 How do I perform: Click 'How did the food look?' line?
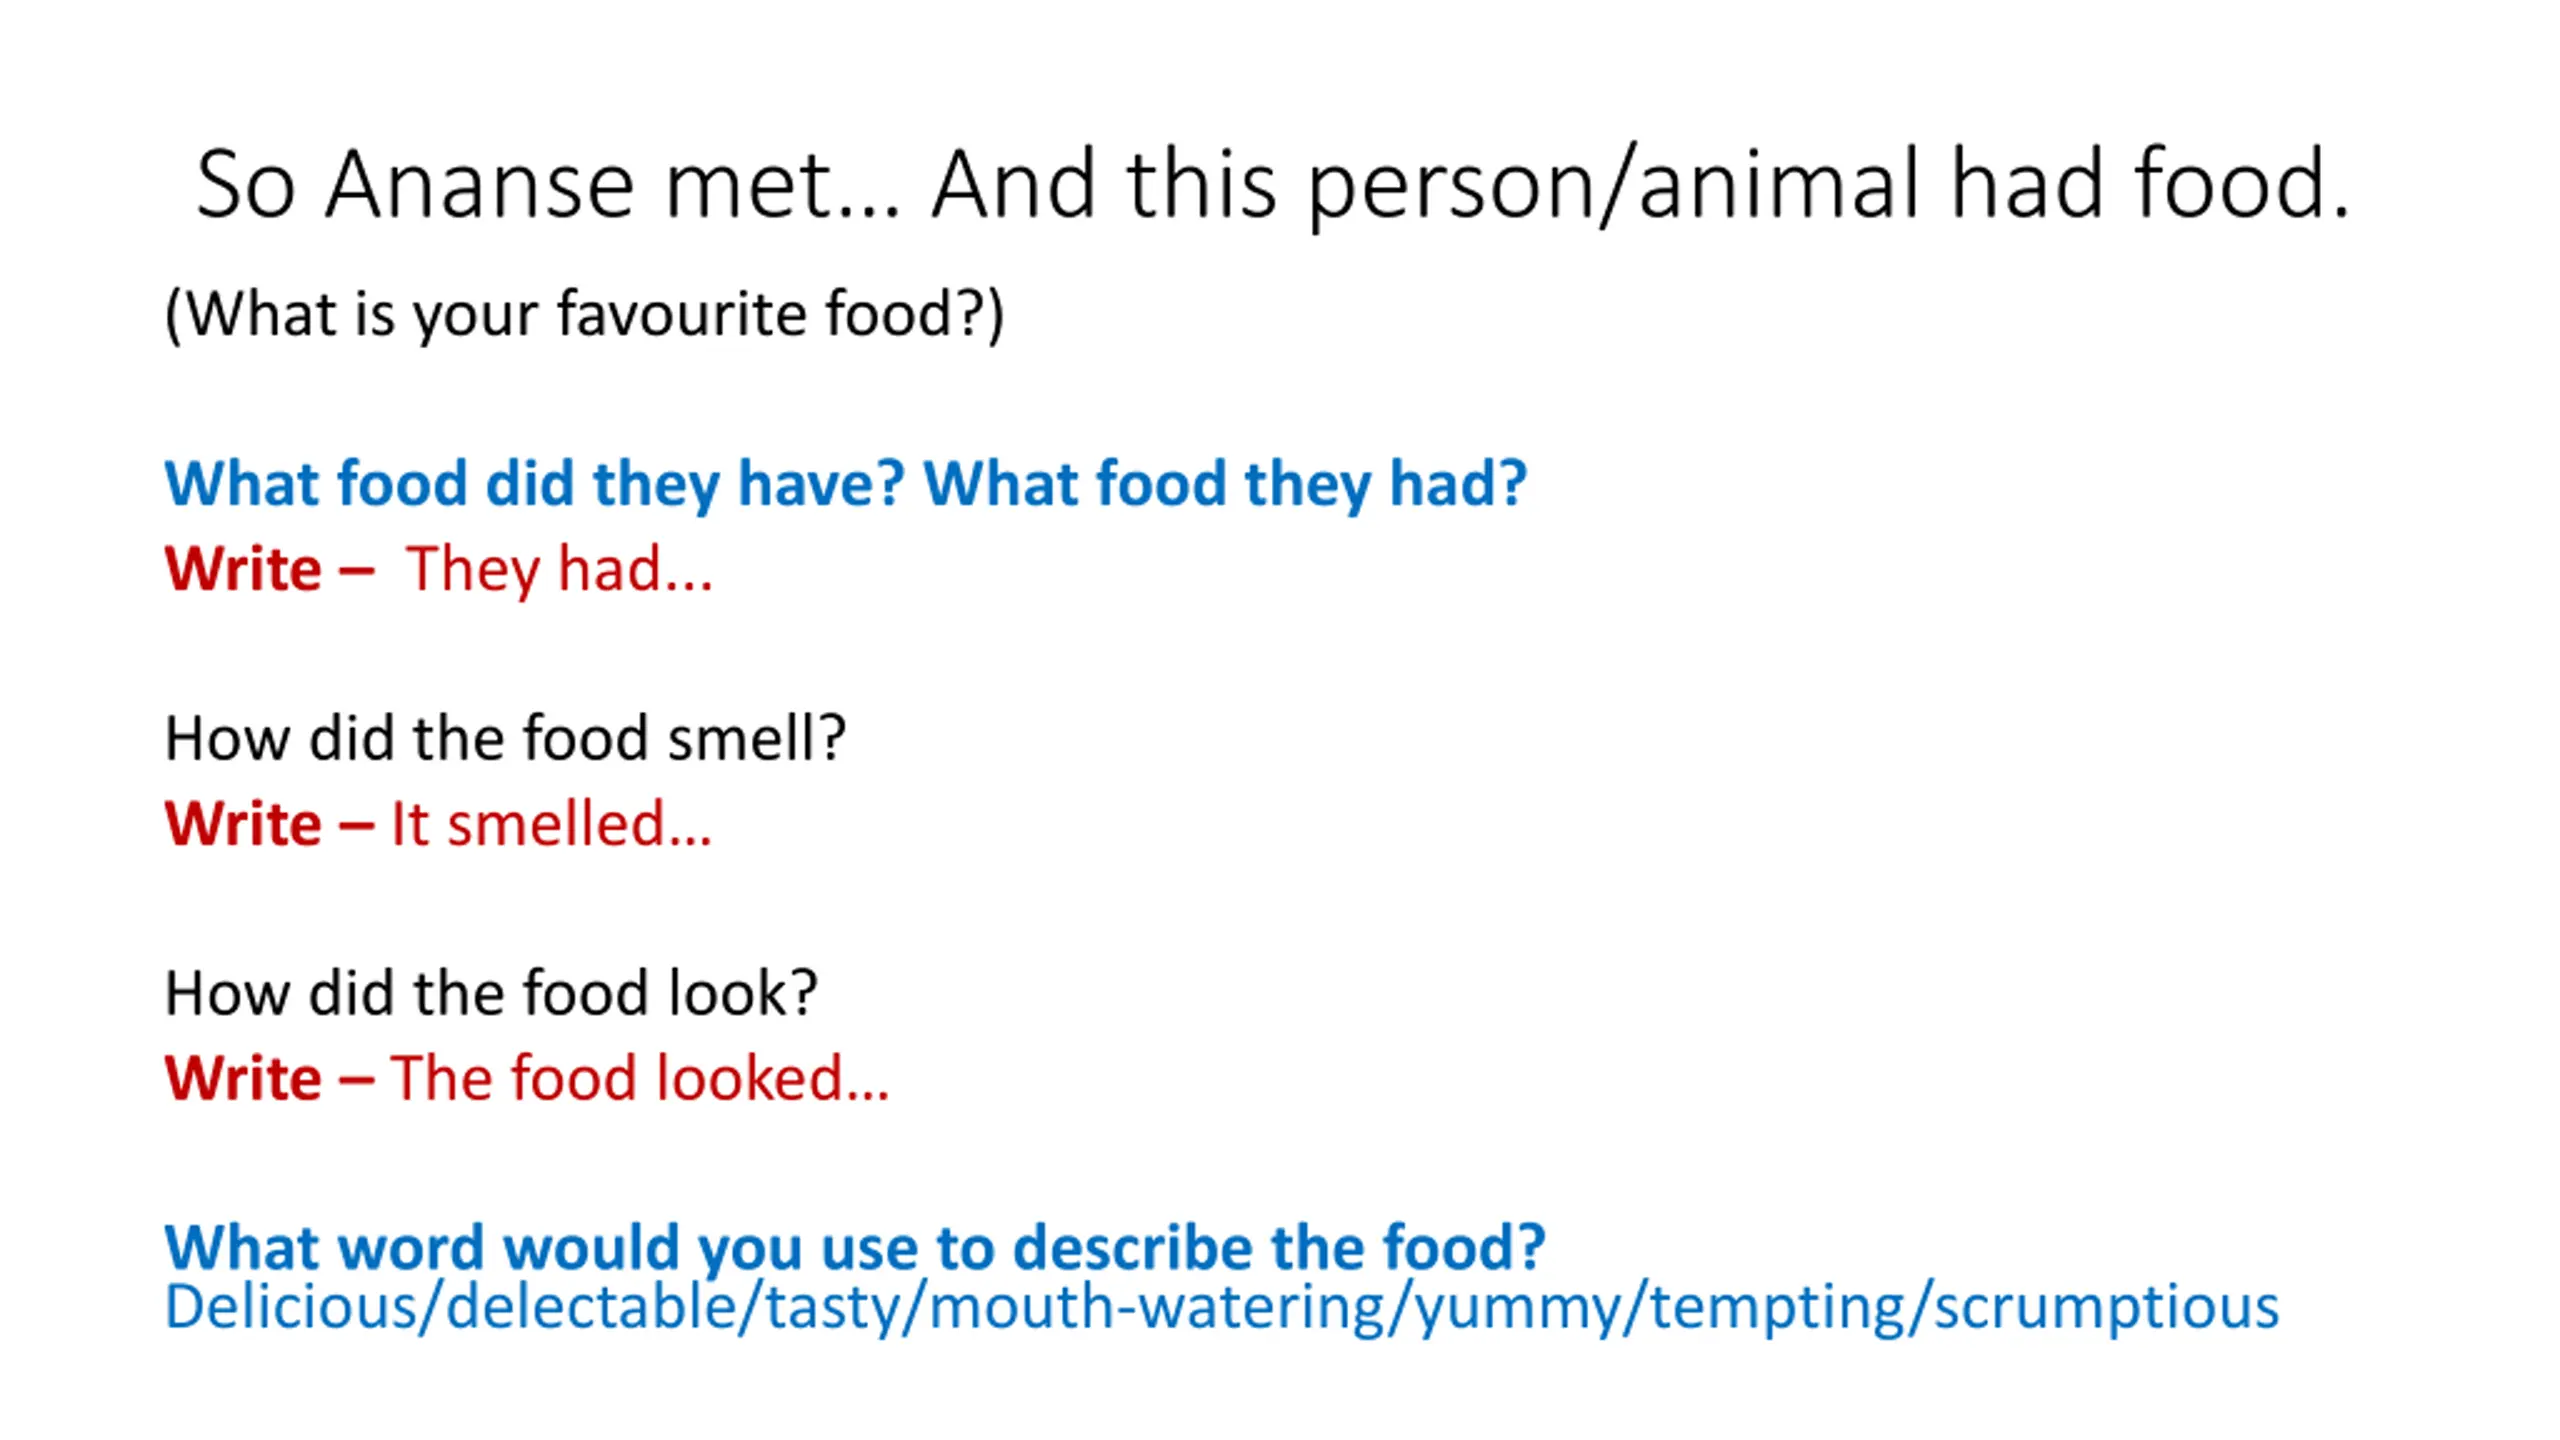(491, 994)
